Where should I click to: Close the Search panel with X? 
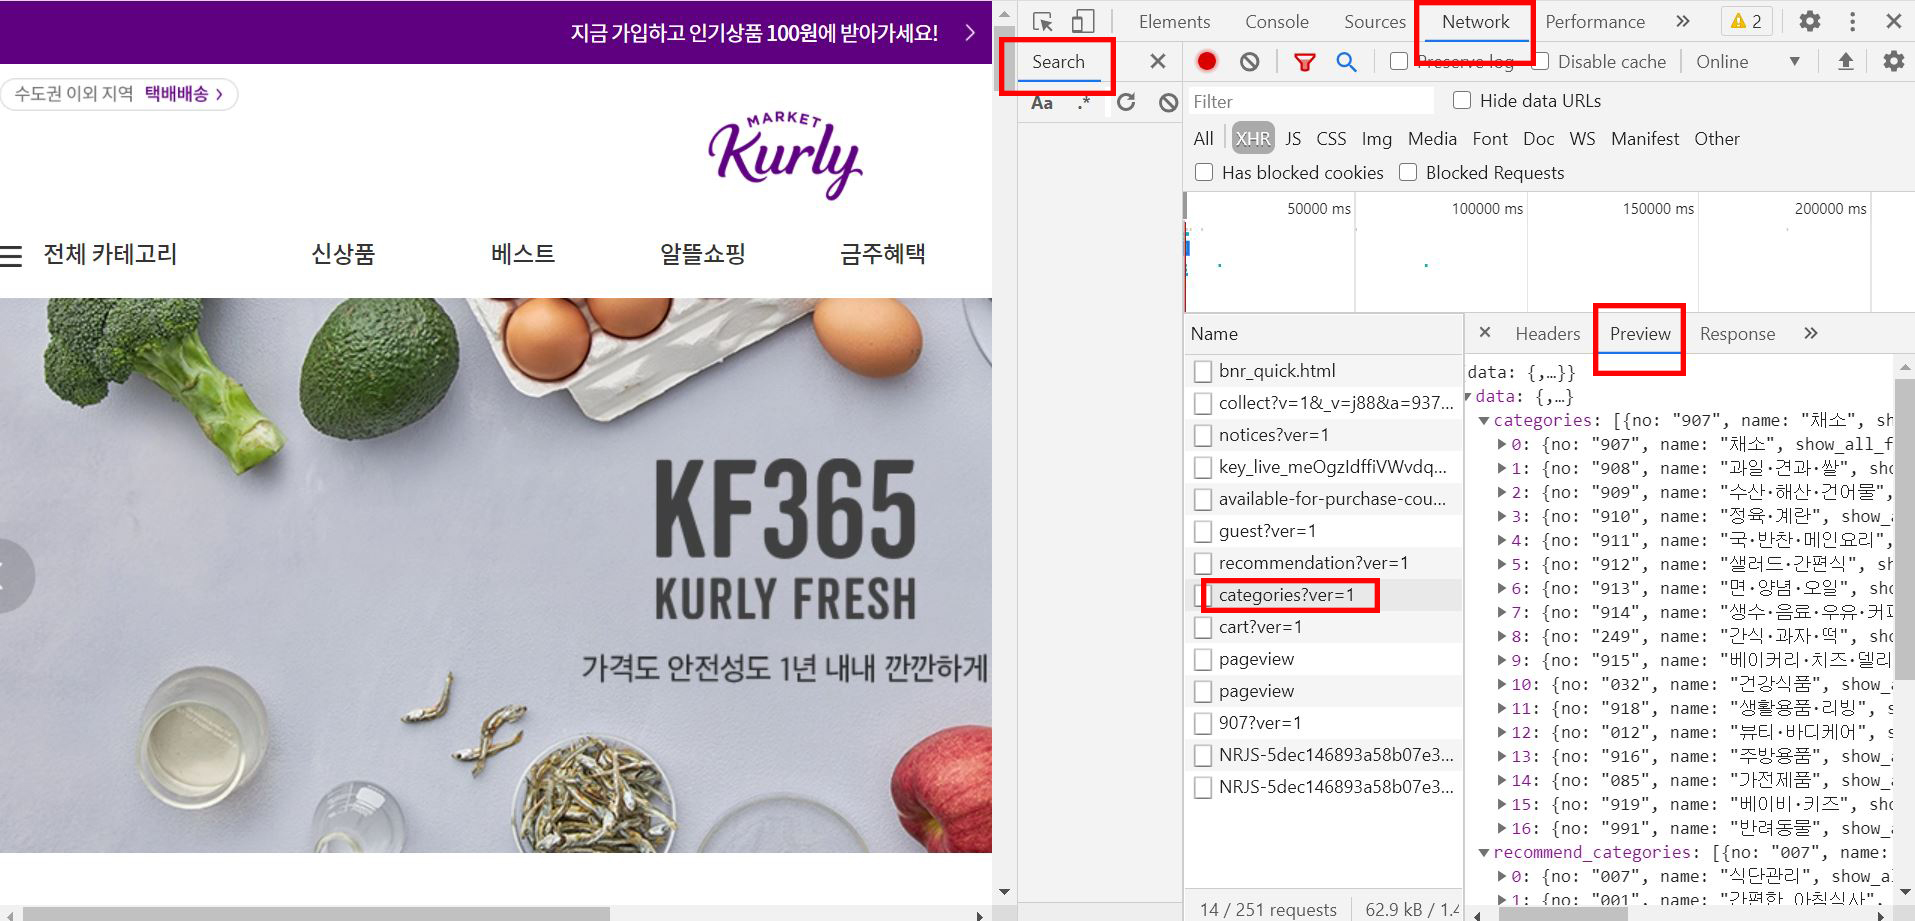pyautogui.click(x=1158, y=62)
